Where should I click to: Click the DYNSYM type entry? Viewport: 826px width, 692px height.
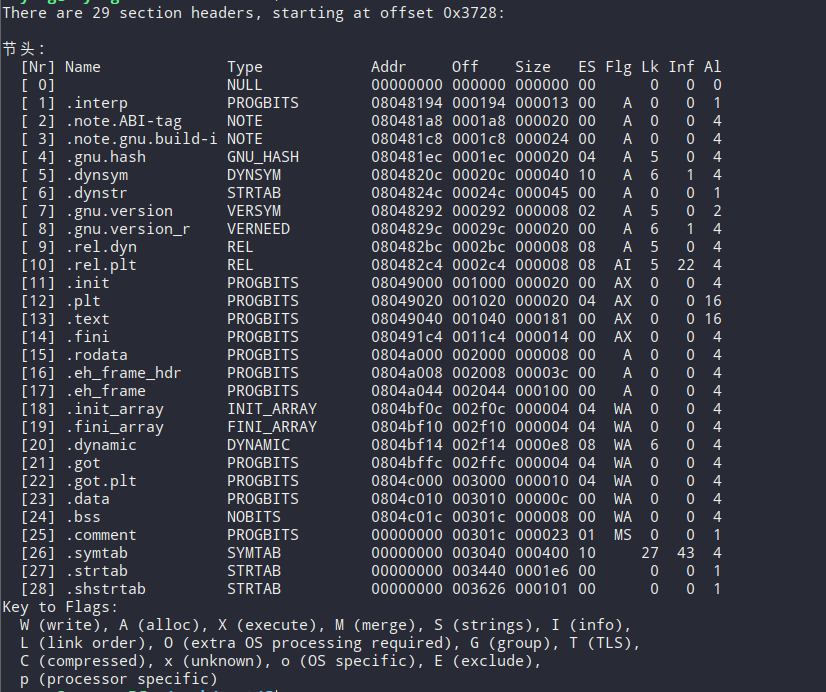tap(254, 175)
